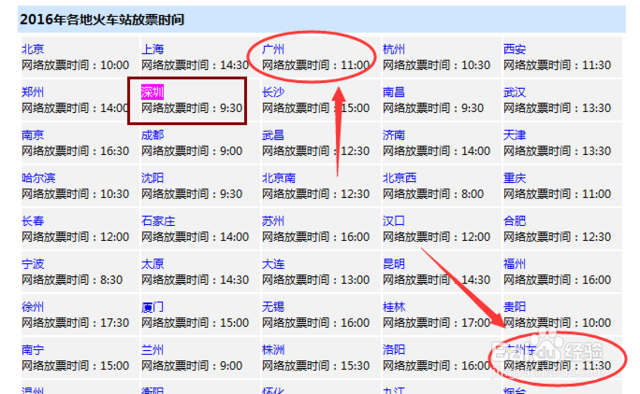Click the 北京西 station link
Screen dimensions: 640x394
click(x=400, y=178)
